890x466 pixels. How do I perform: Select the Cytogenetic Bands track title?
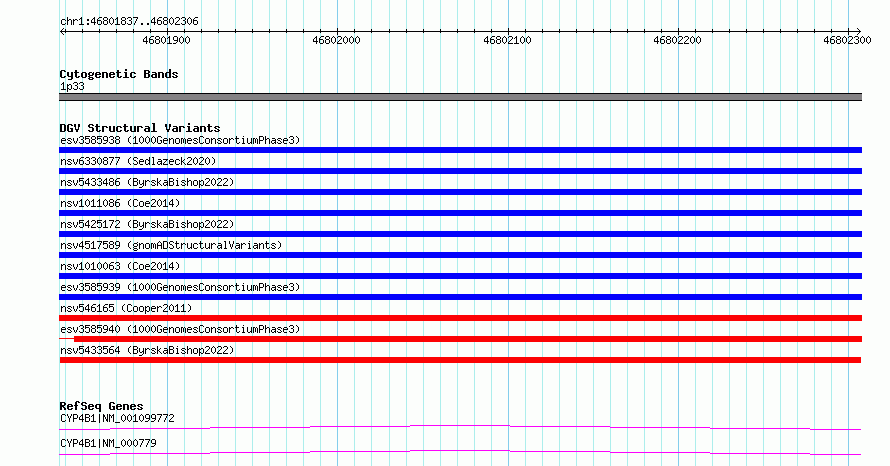119,74
